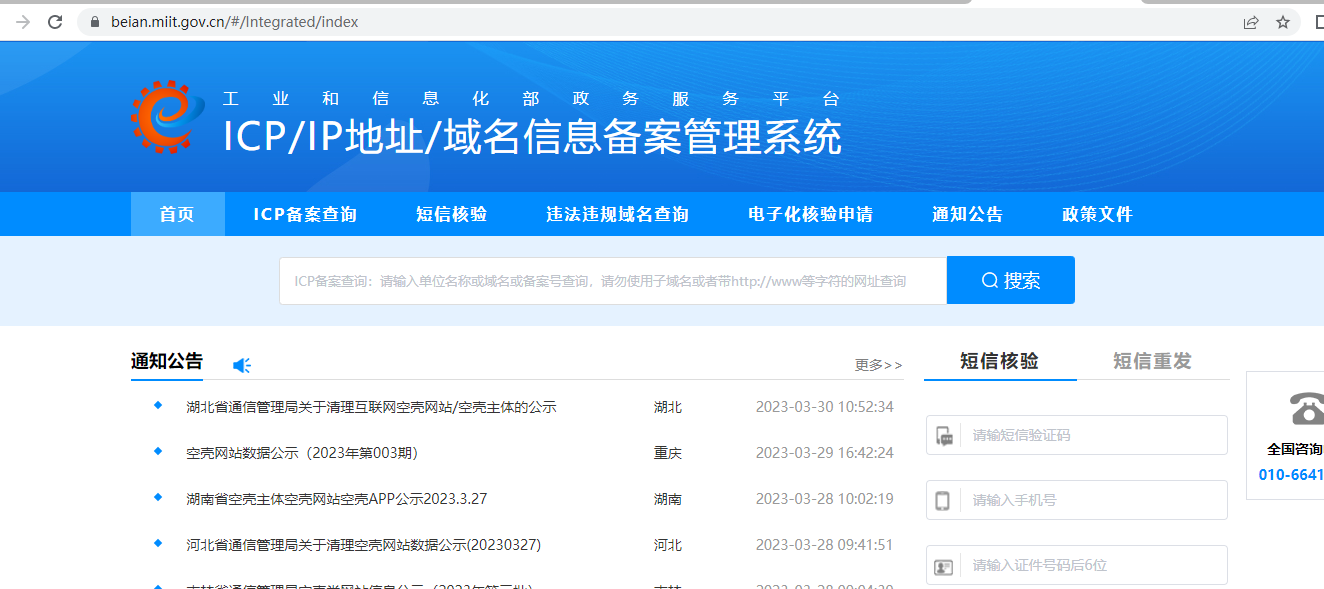
Task: Open the 政策文件 navigation item
Action: tap(1097, 214)
